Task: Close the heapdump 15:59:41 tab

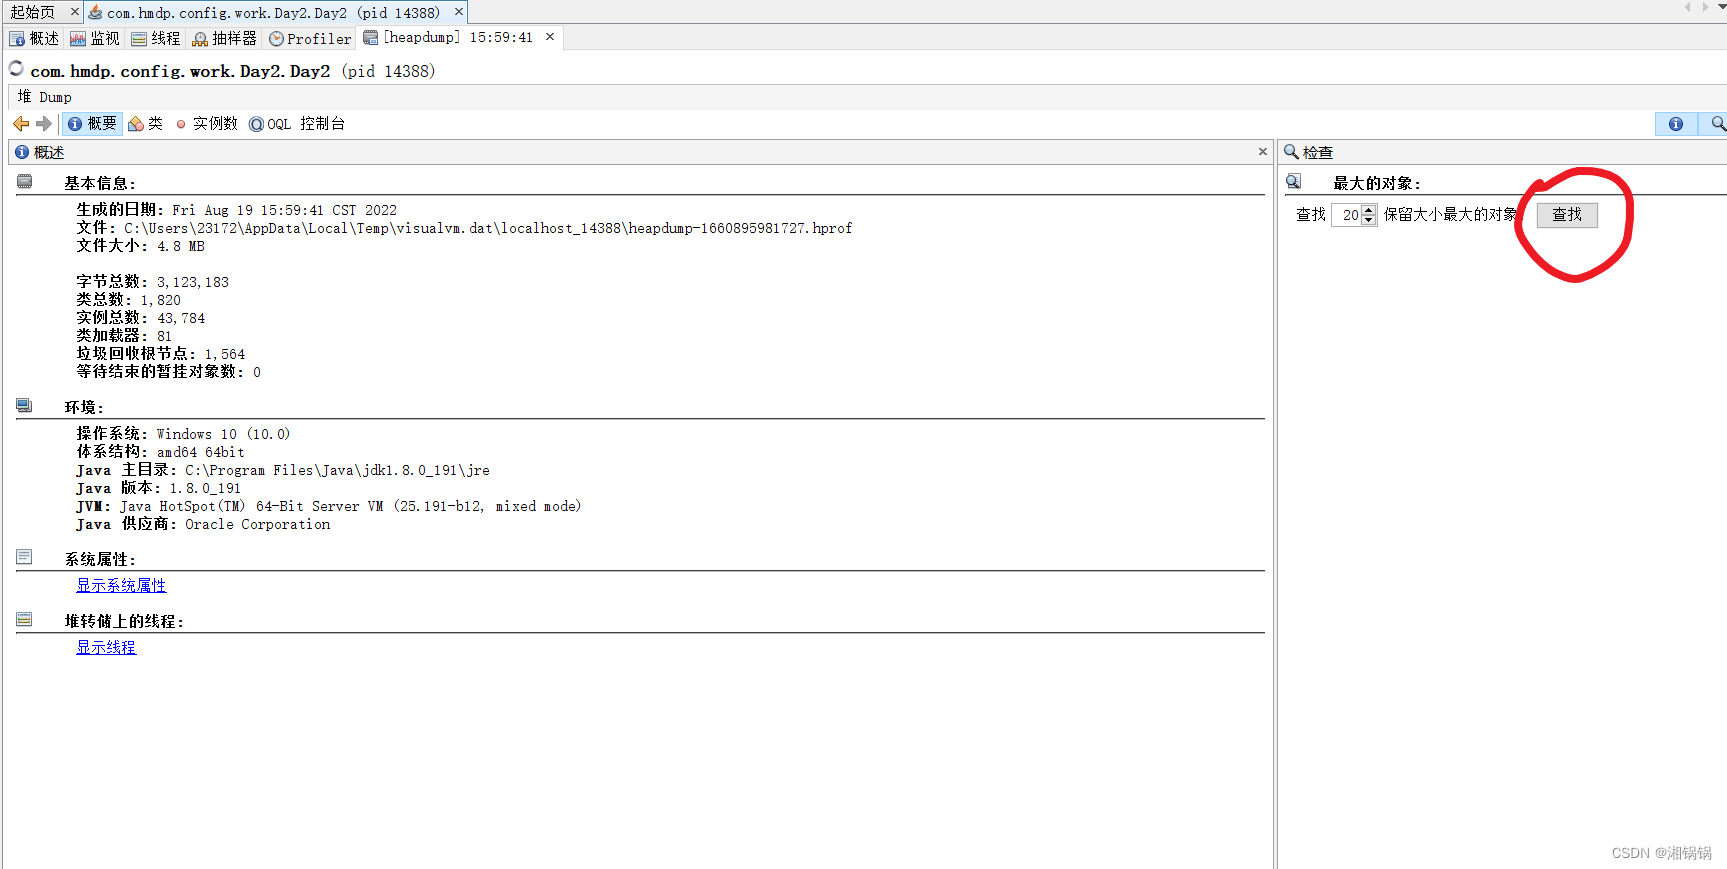Action: click(550, 37)
